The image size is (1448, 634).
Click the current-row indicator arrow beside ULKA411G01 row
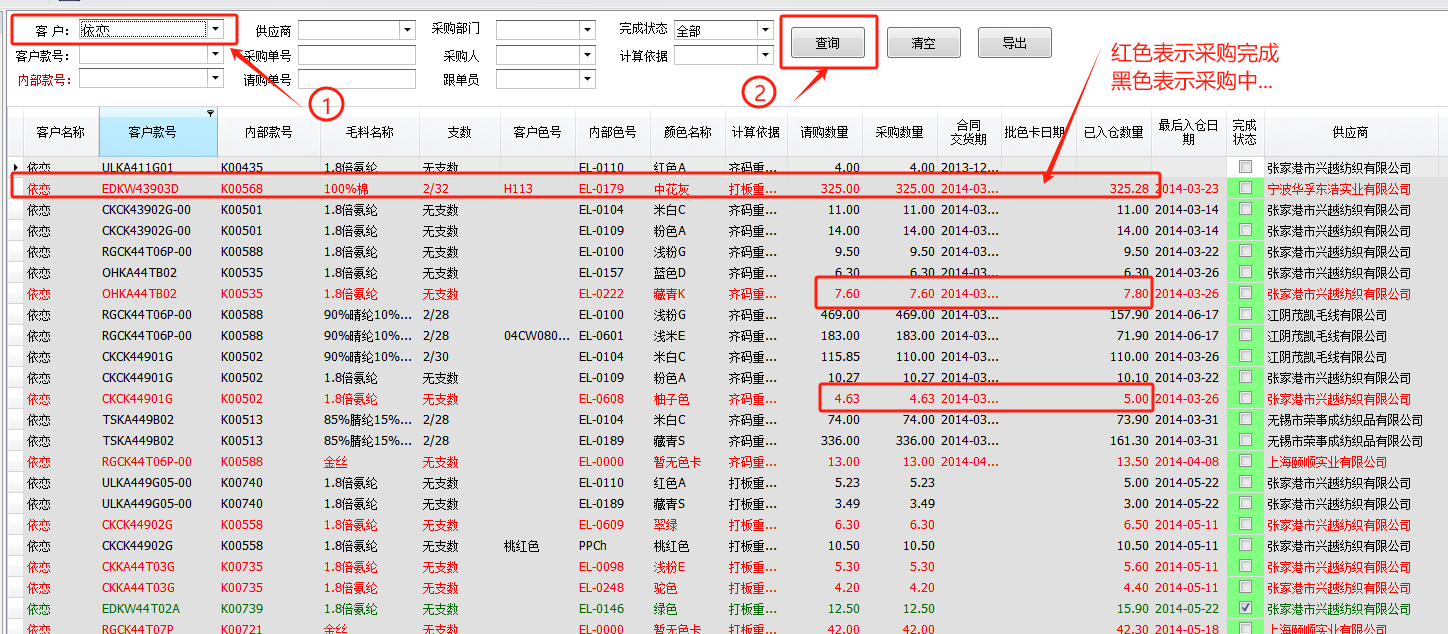[x=14, y=167]
